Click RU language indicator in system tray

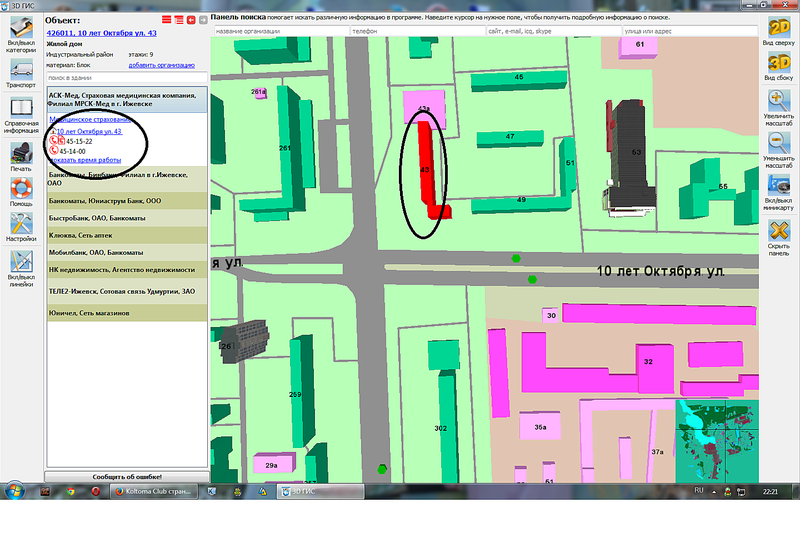click(x=698, y=490)
